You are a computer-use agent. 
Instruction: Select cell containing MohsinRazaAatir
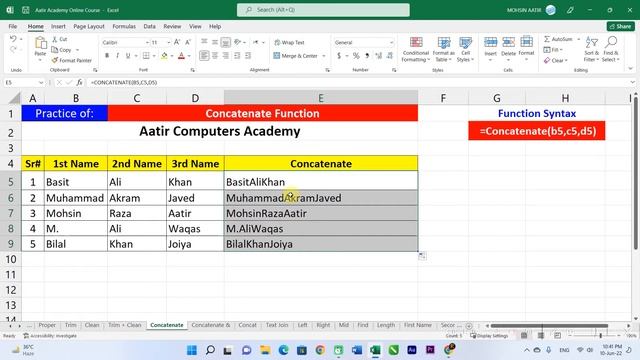click(x=321, y=213)
